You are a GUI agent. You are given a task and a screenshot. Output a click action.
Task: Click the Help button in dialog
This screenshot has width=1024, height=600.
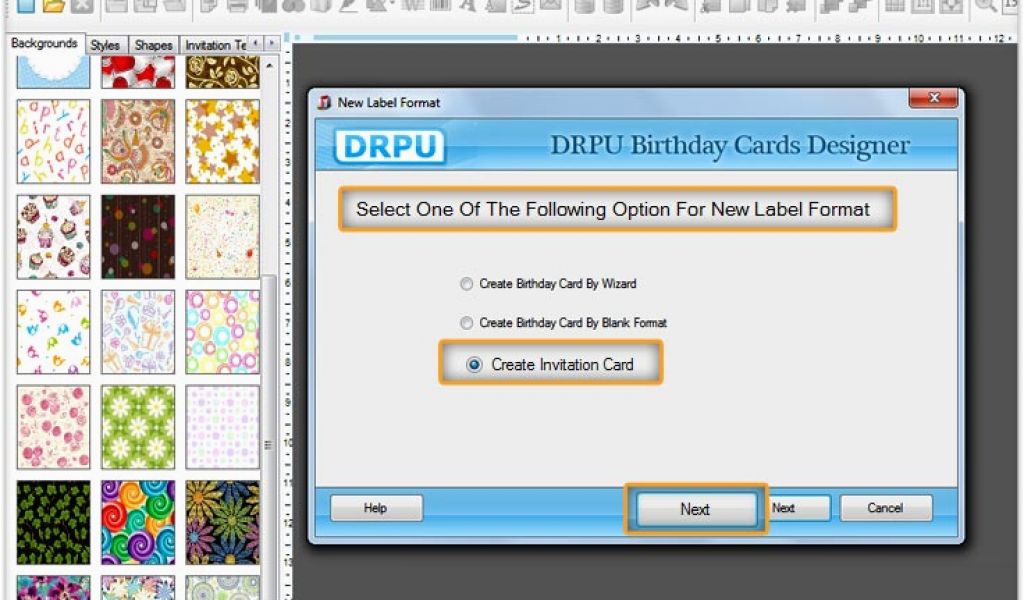376,508
